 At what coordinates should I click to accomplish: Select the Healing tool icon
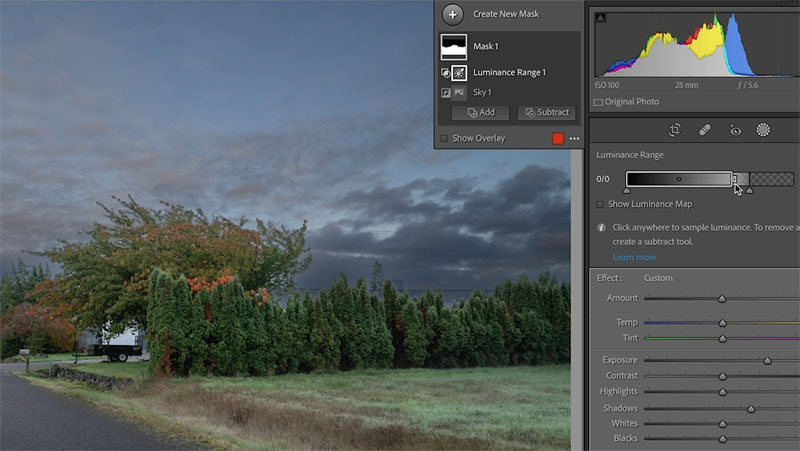(x=705, y=130)
